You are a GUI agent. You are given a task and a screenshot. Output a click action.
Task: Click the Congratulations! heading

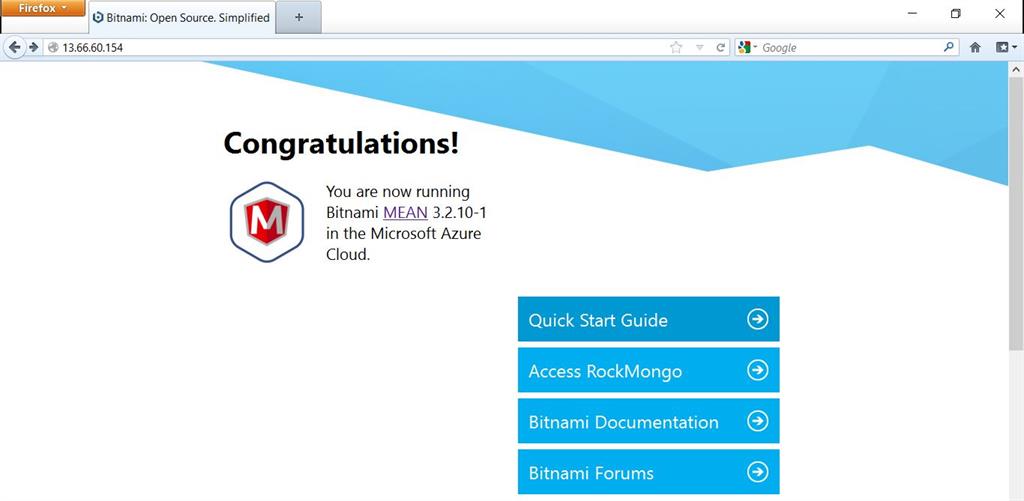tap(341, 144)
